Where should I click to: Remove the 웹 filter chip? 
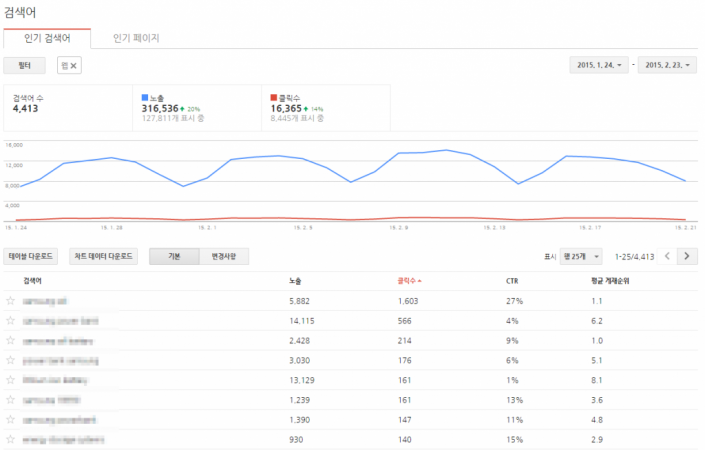(x=74, y=66)
